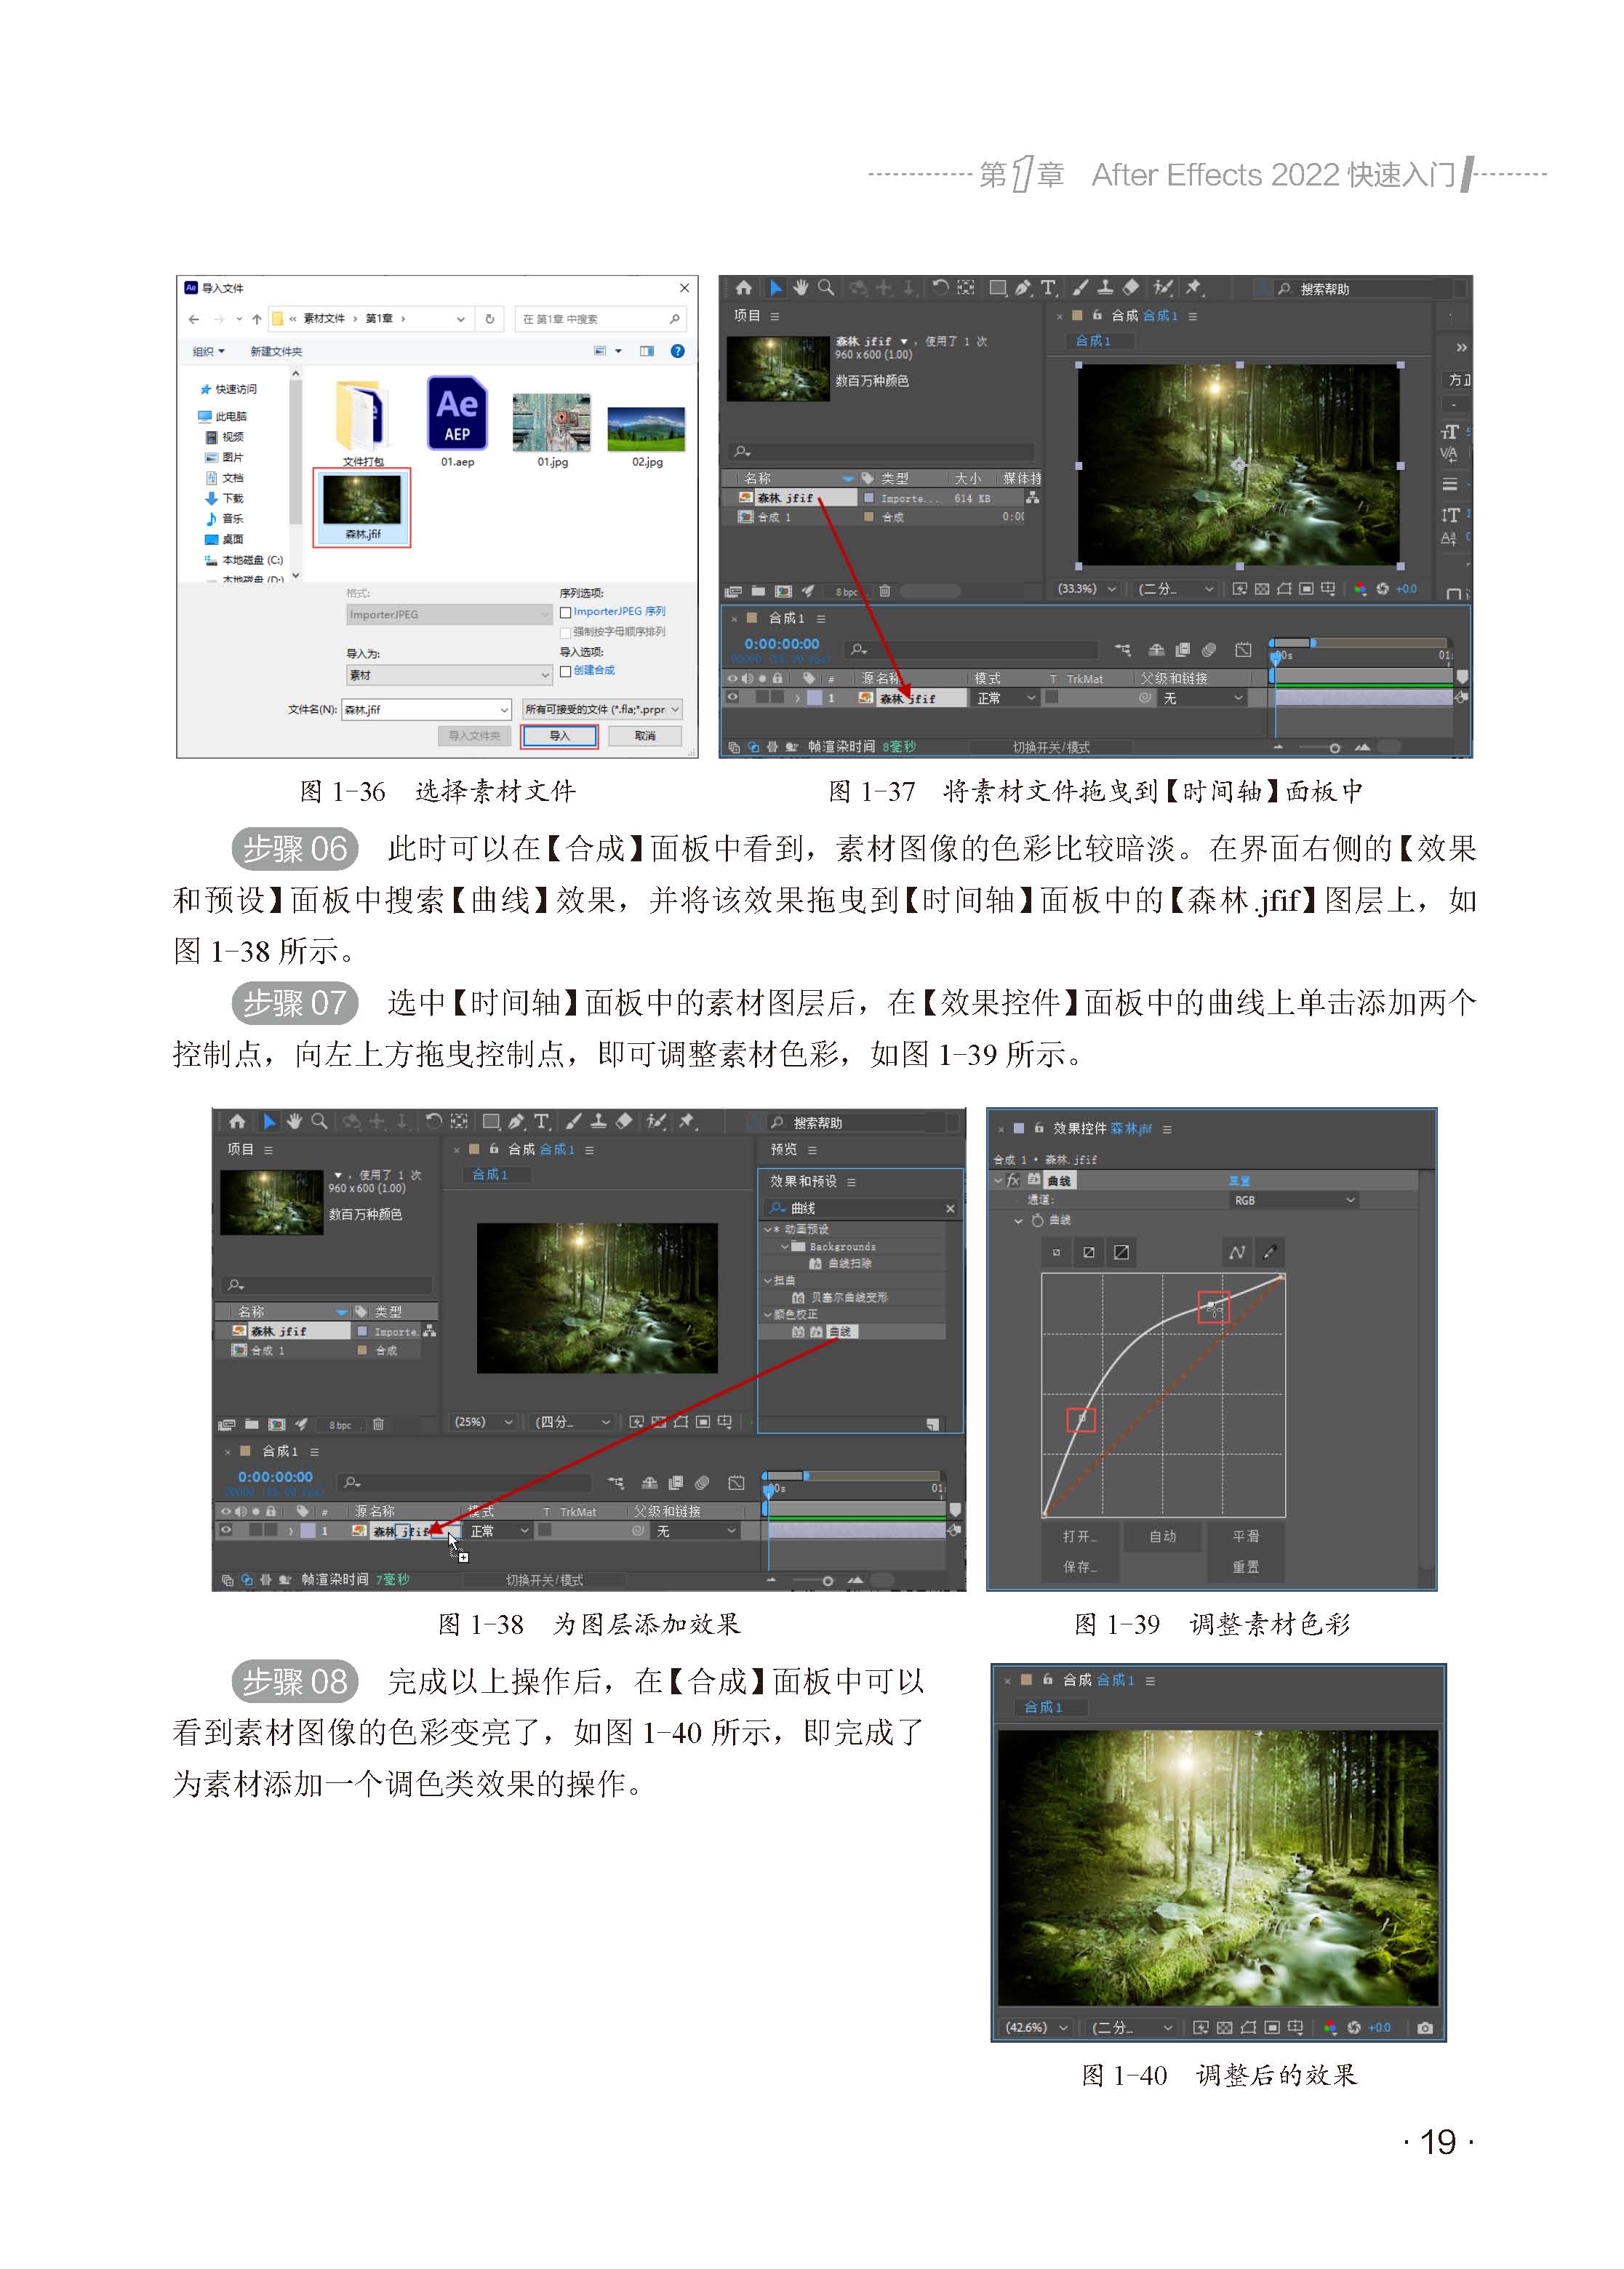Open the 效果控件 panel hamburger menu
1624x2269 pixels.
pyautogui.click(x=1167, y=1129)
